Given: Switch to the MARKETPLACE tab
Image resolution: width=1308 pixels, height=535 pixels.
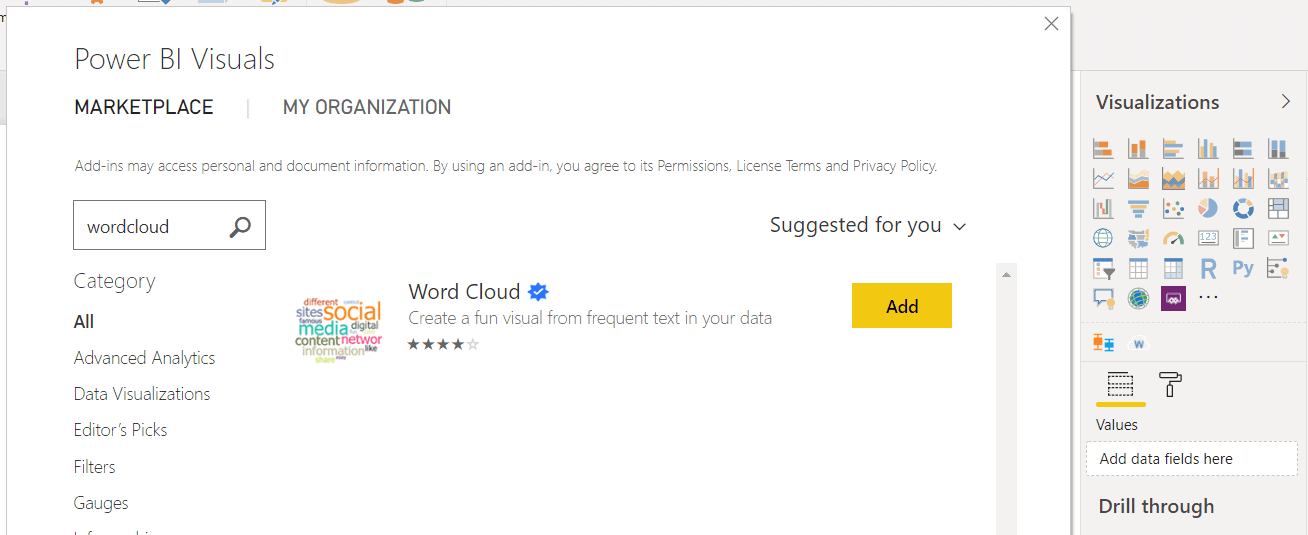Looking at the screenshot, I should pos(144,107).
